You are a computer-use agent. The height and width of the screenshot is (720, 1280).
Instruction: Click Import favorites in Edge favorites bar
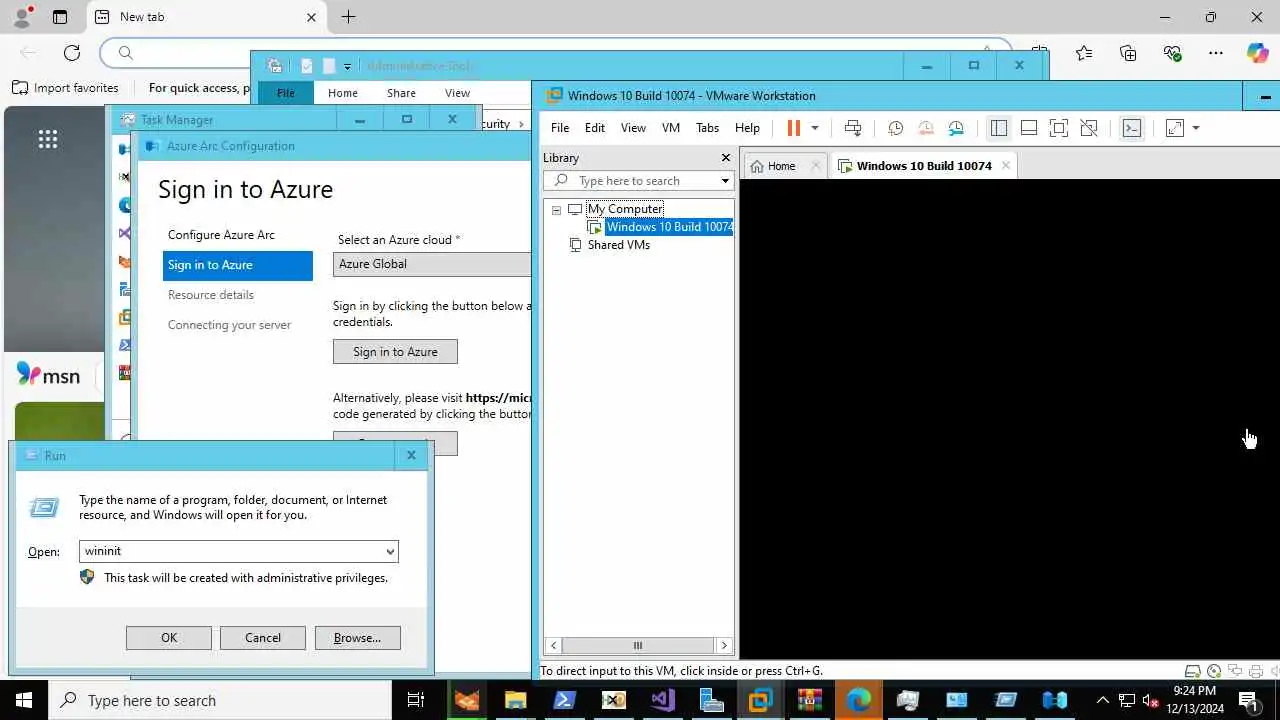click(x=65, y=88)
